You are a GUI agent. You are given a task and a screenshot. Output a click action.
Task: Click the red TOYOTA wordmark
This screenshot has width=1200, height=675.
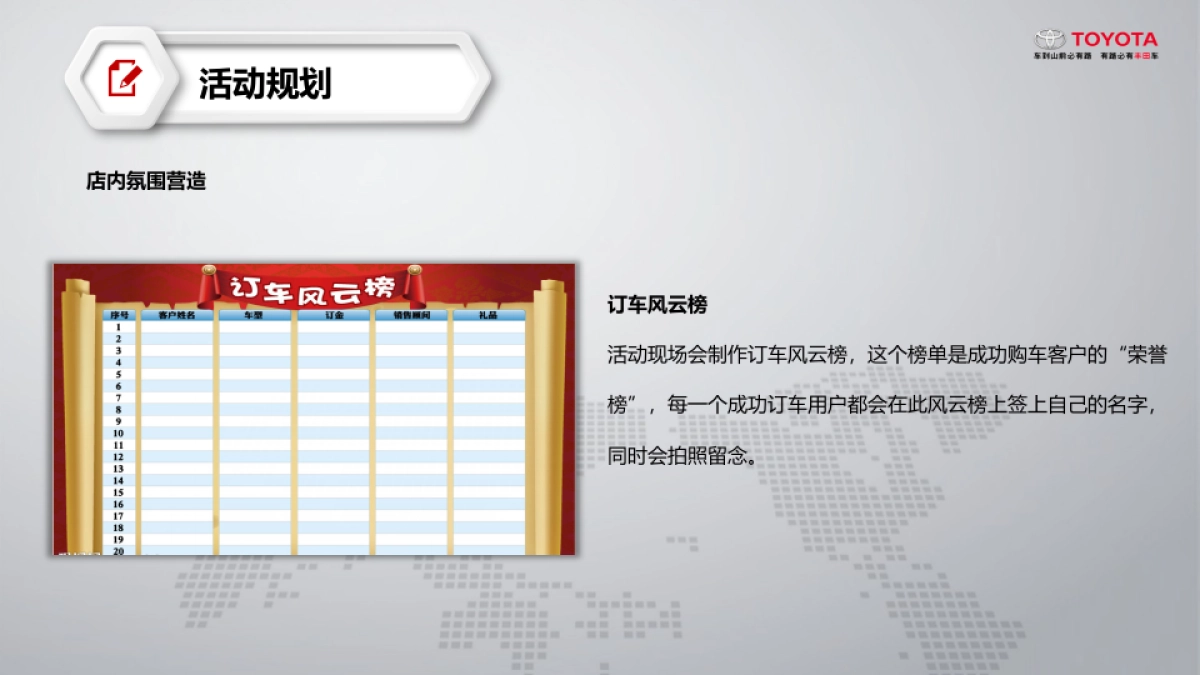(1115, 37)
